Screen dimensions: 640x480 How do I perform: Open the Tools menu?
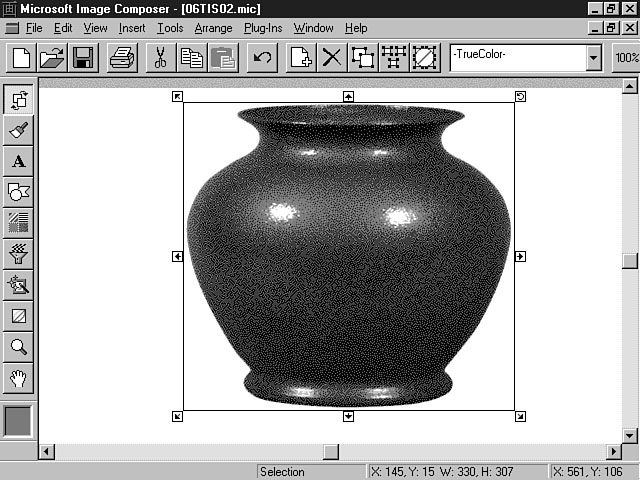(x=170, y=28)
